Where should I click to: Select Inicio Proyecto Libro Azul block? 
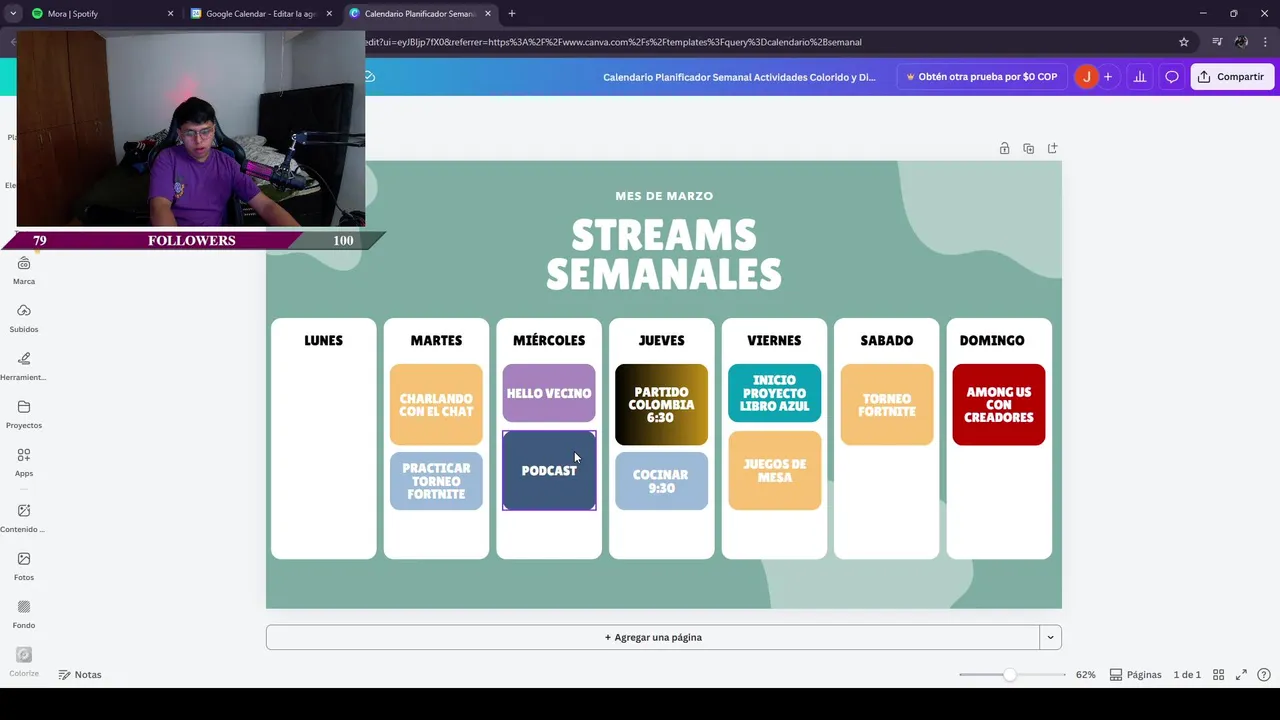774,393
